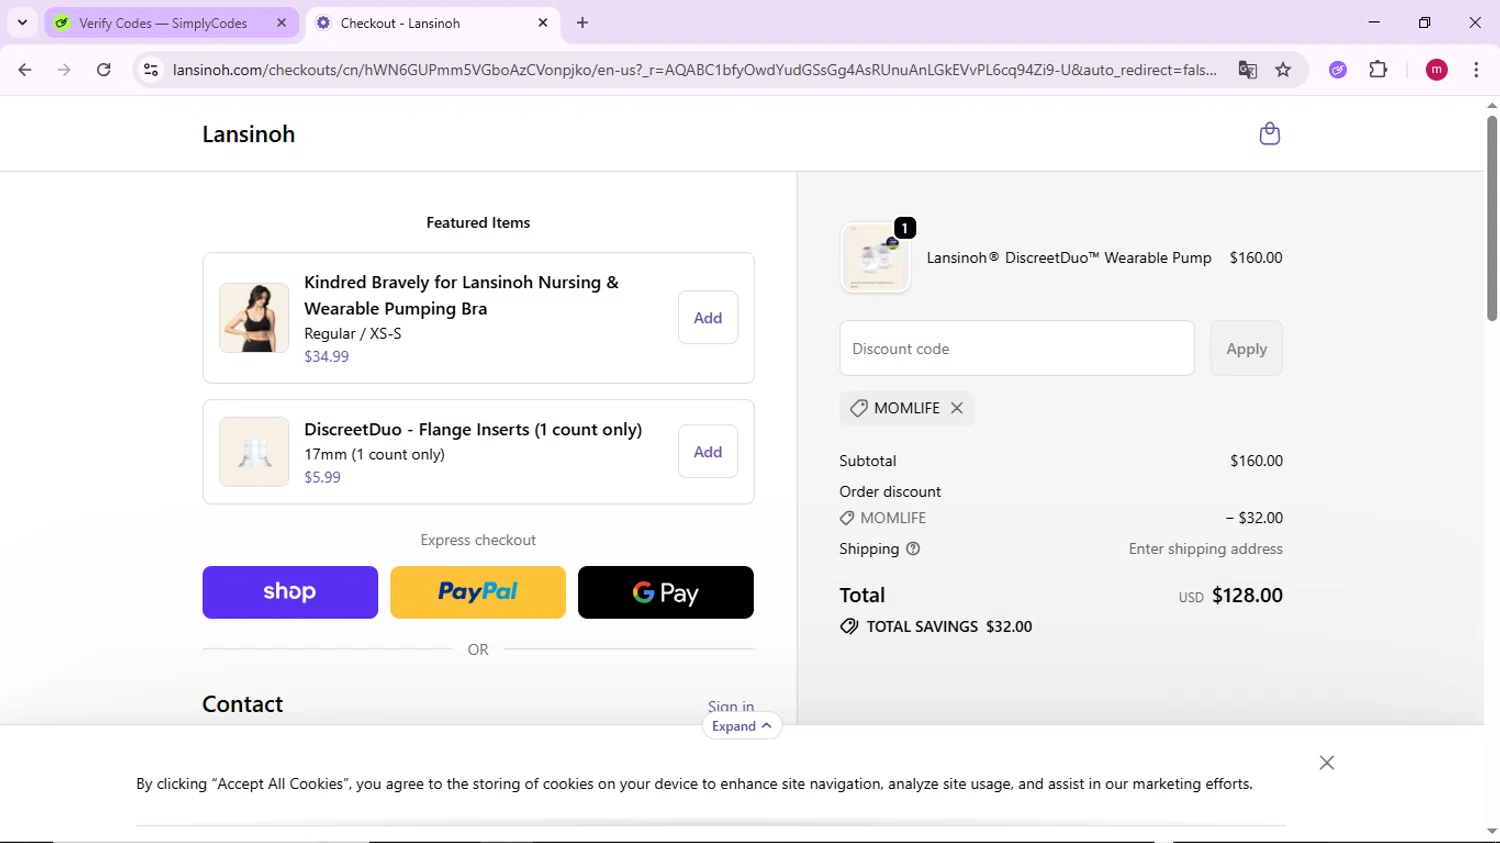Click the MOMLIFE tag icon in order discount
Screen dimensions: 1500x843
(847, 518)
